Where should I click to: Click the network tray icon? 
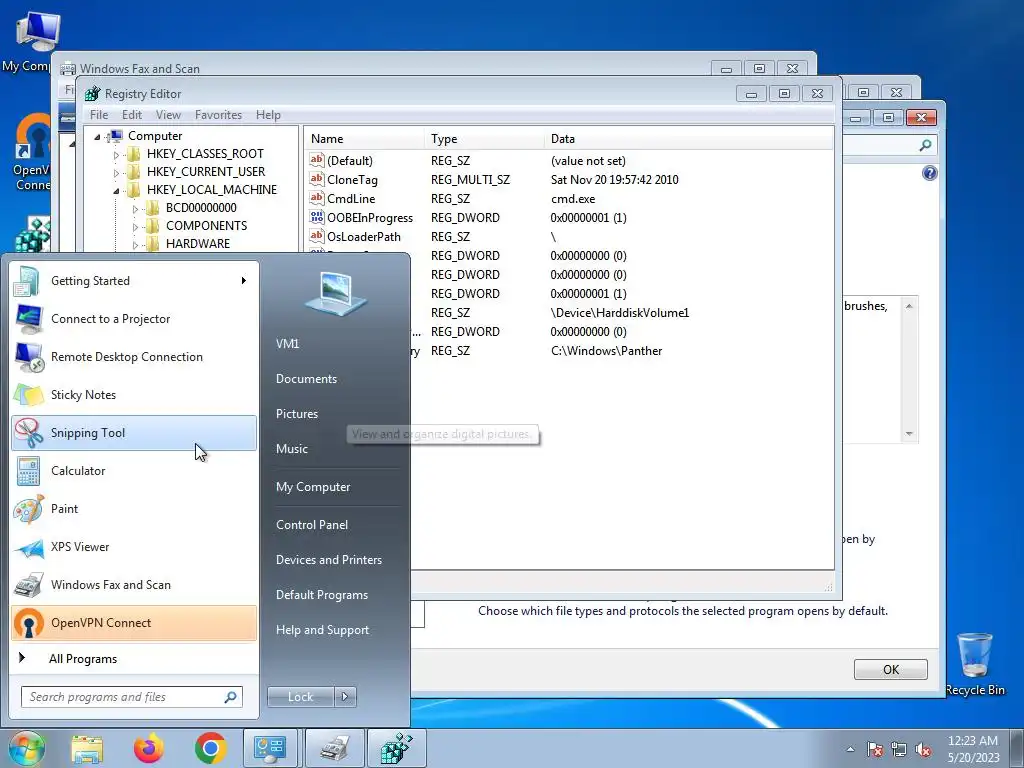899,750
